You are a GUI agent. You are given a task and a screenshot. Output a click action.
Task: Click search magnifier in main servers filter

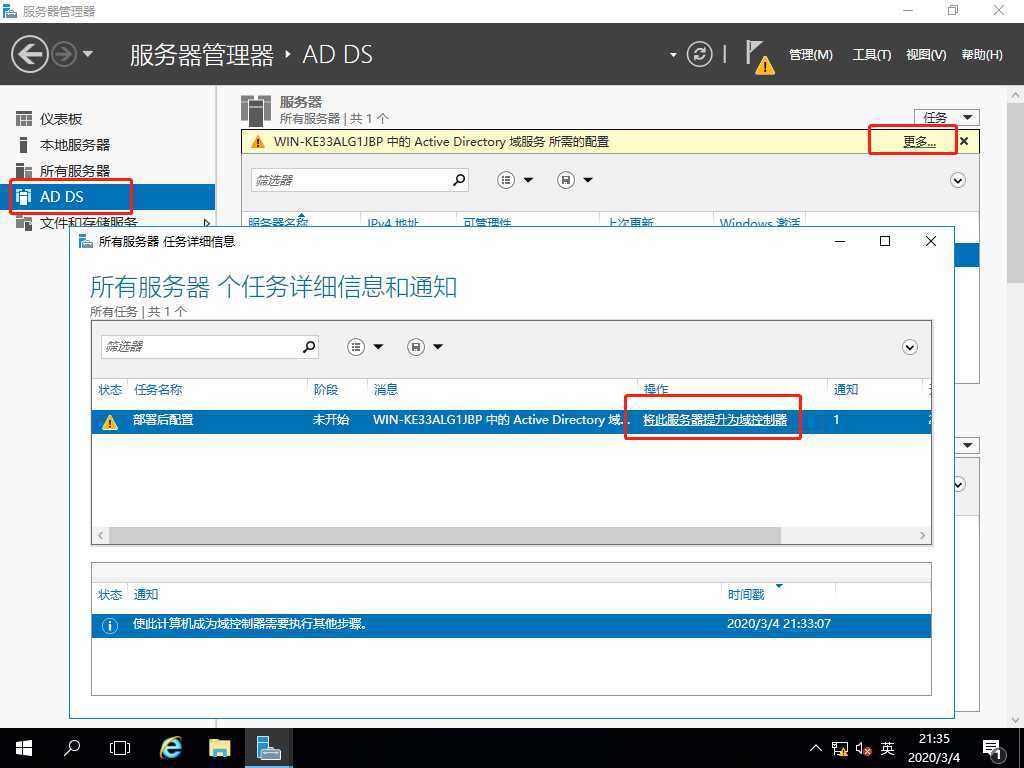click(459, 180)
